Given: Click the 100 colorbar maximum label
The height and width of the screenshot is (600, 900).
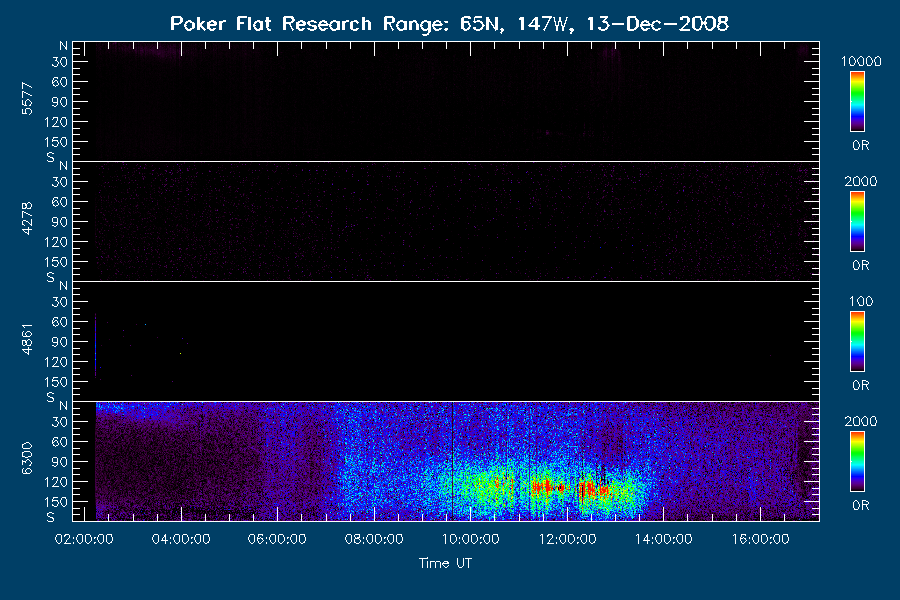Looking at the screenshot, I should tap(861, 301).
